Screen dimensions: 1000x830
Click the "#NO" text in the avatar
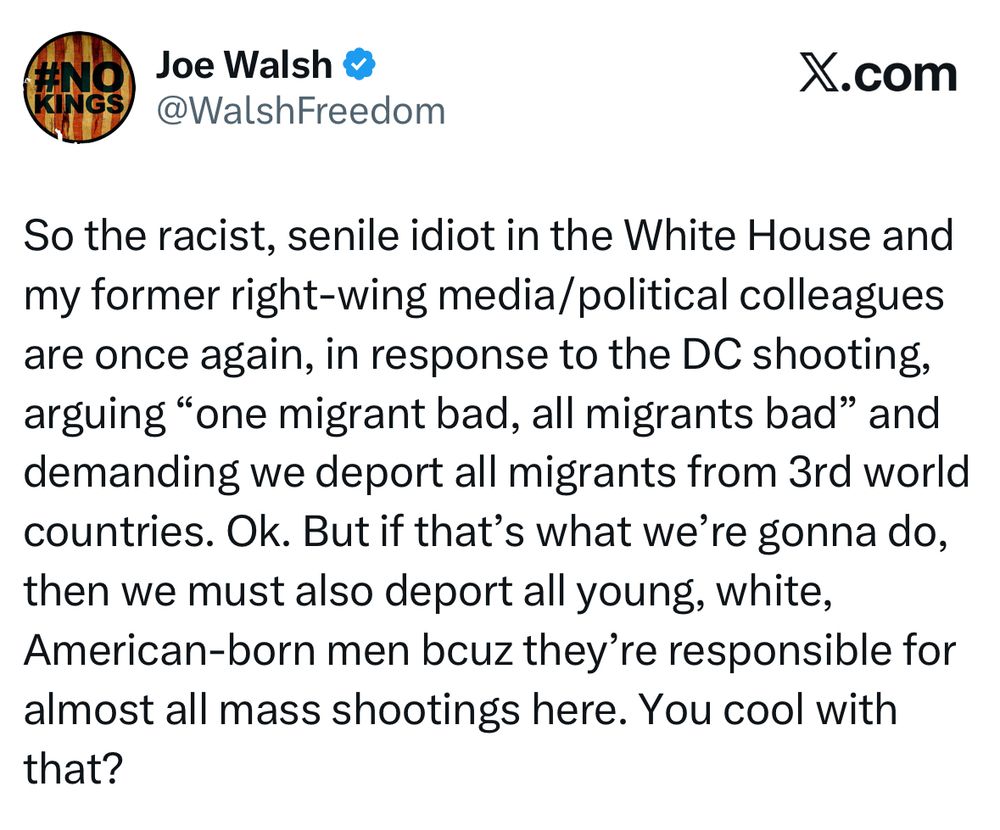click(79, 78)
